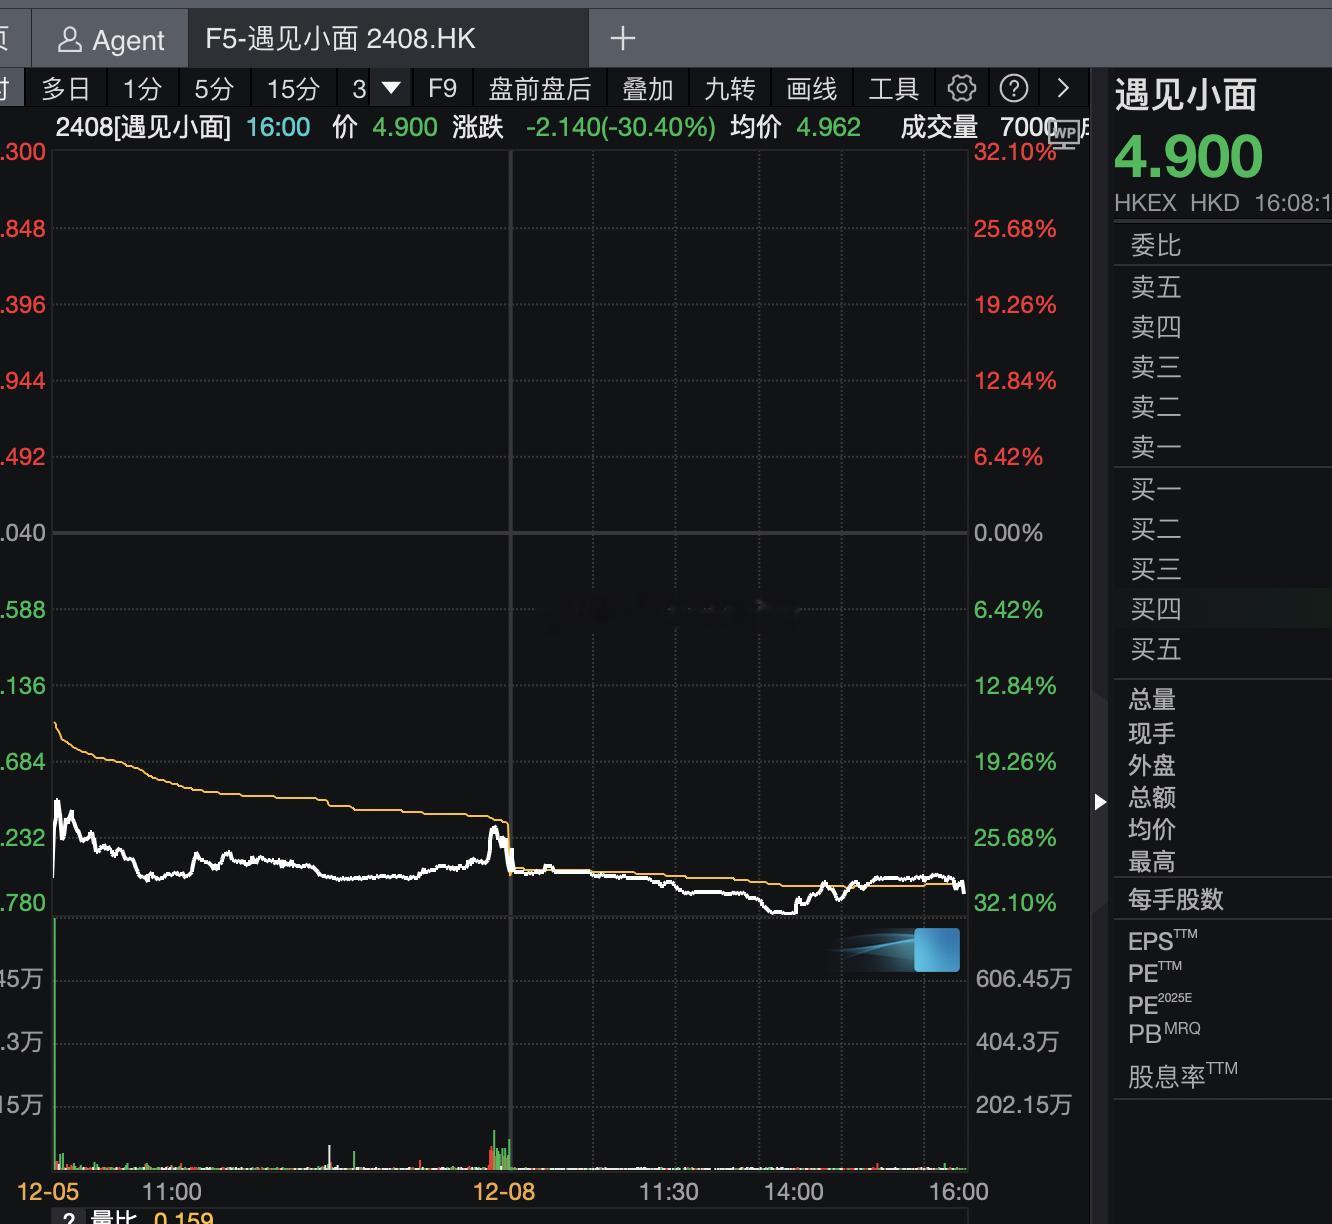This screenshot has height=1224, width=1332.
Task: Click the 14:00 mark on the time axis
Action: (794, 1192)
